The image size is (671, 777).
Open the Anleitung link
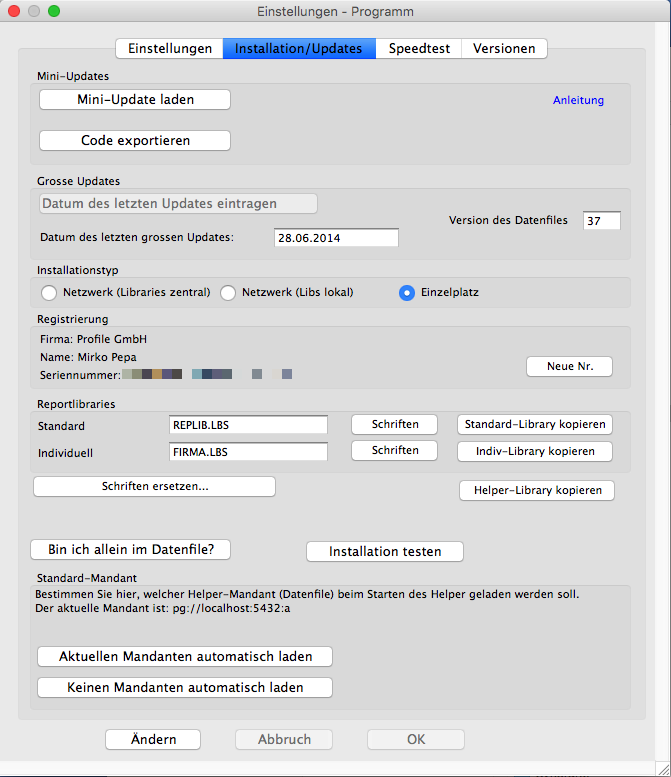click(578, 100)
